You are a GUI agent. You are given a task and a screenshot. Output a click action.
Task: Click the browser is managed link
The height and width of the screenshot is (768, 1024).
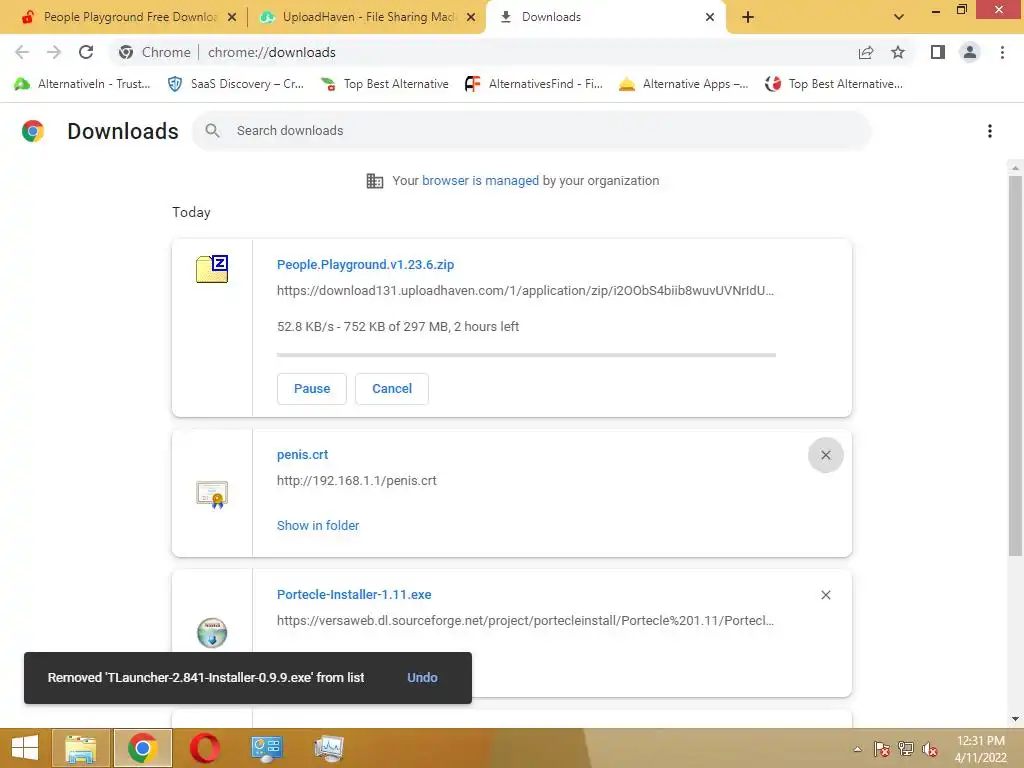(x=480, y=181)
